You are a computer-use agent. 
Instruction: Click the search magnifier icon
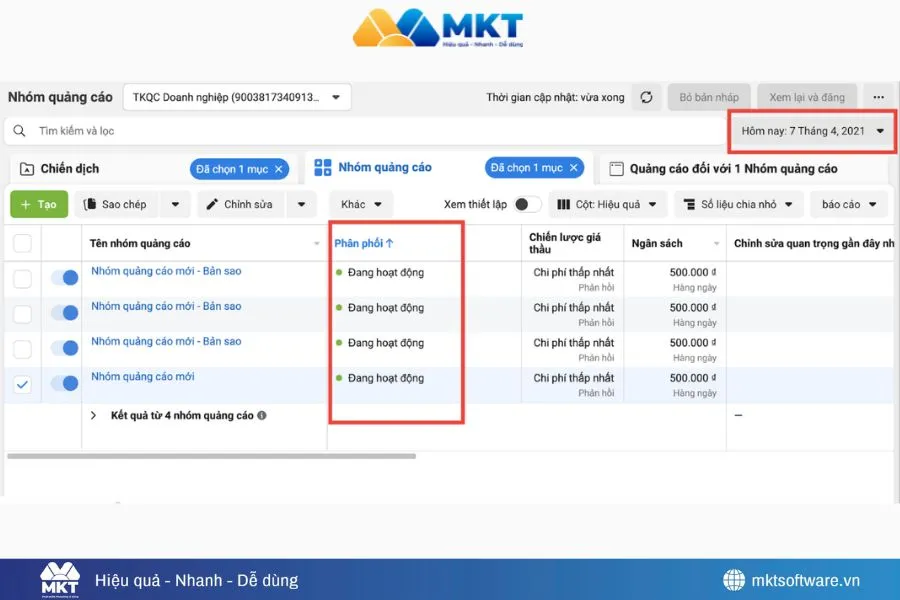(x=19, y=130)
